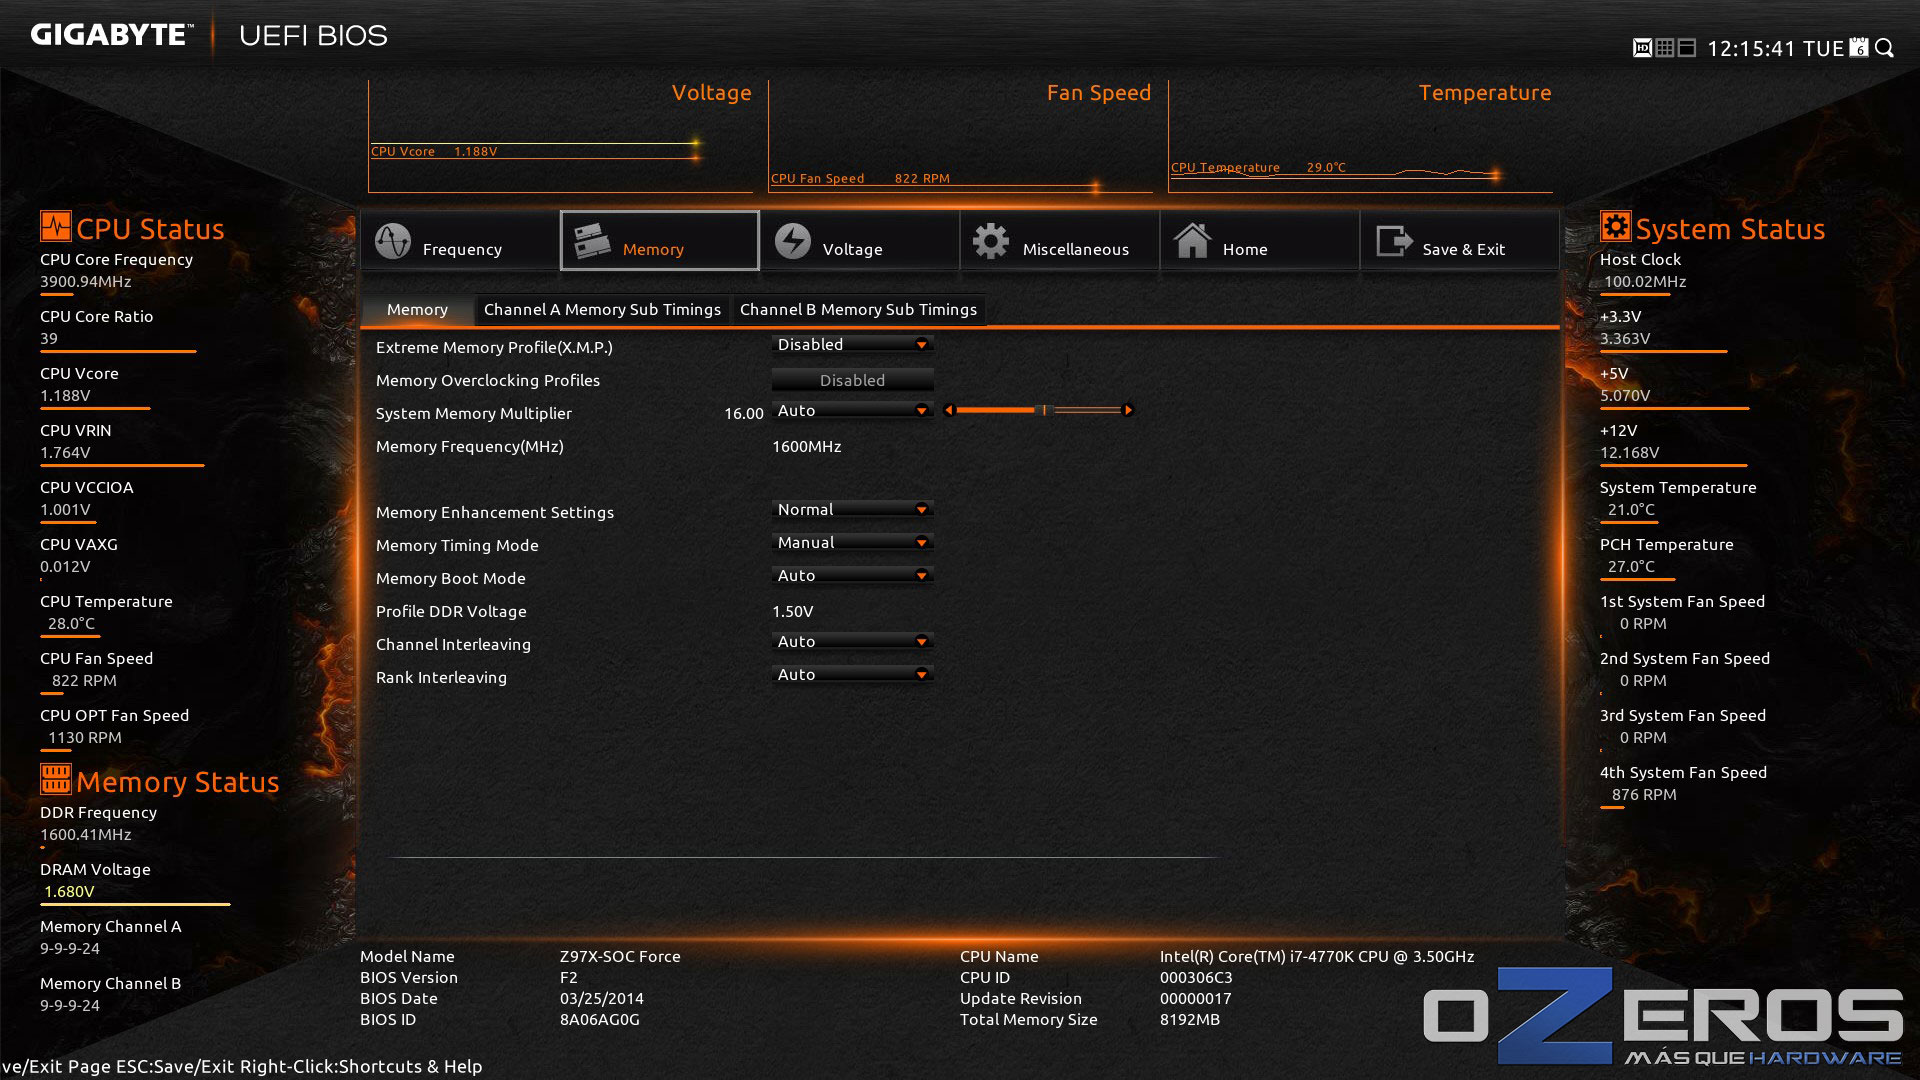Click the PCH Temperature 27.0°C reading
This screenshot has height=1080, width=1920.
tap(1631, 567)
